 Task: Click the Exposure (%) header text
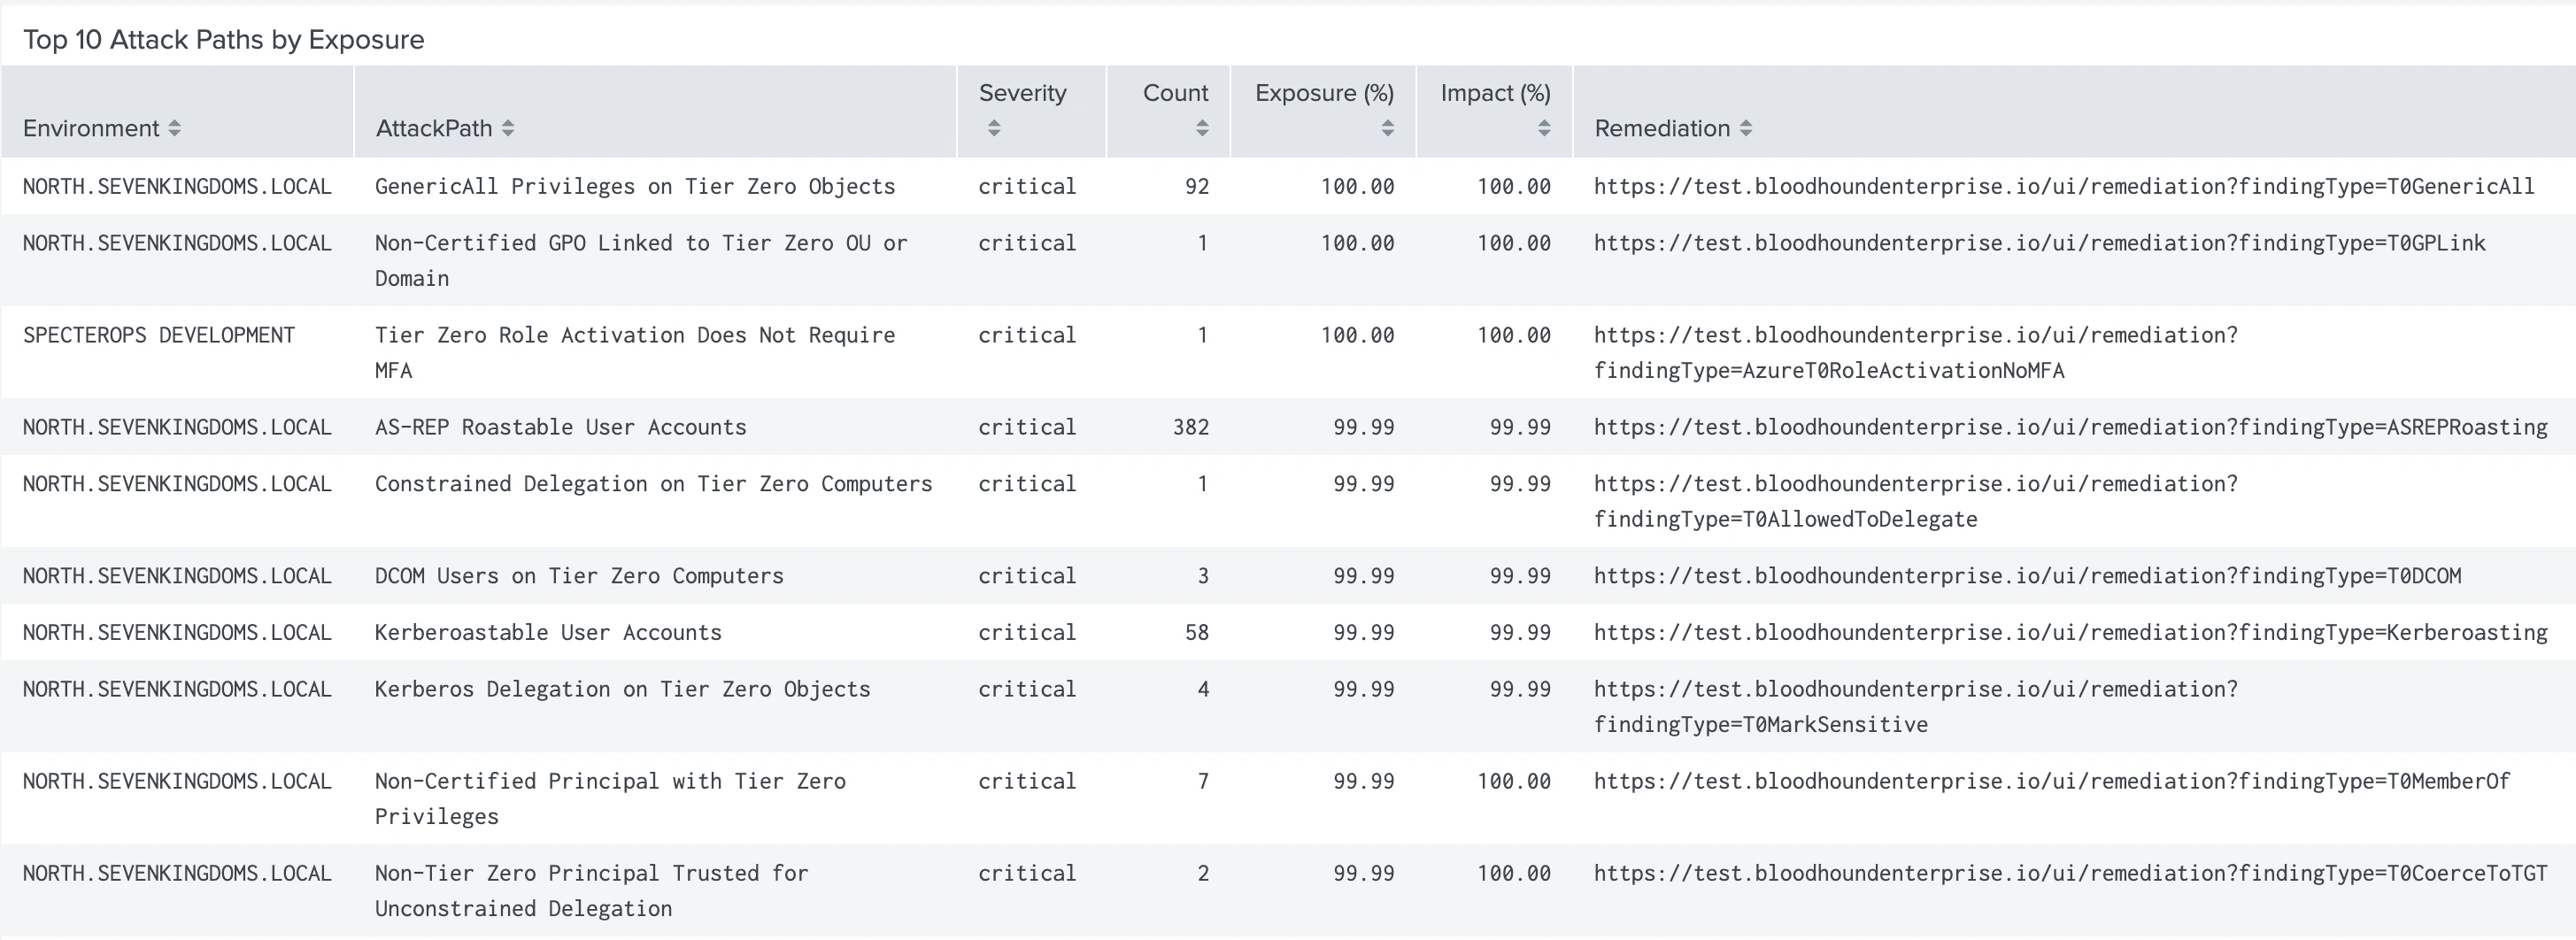[1325, 93]
